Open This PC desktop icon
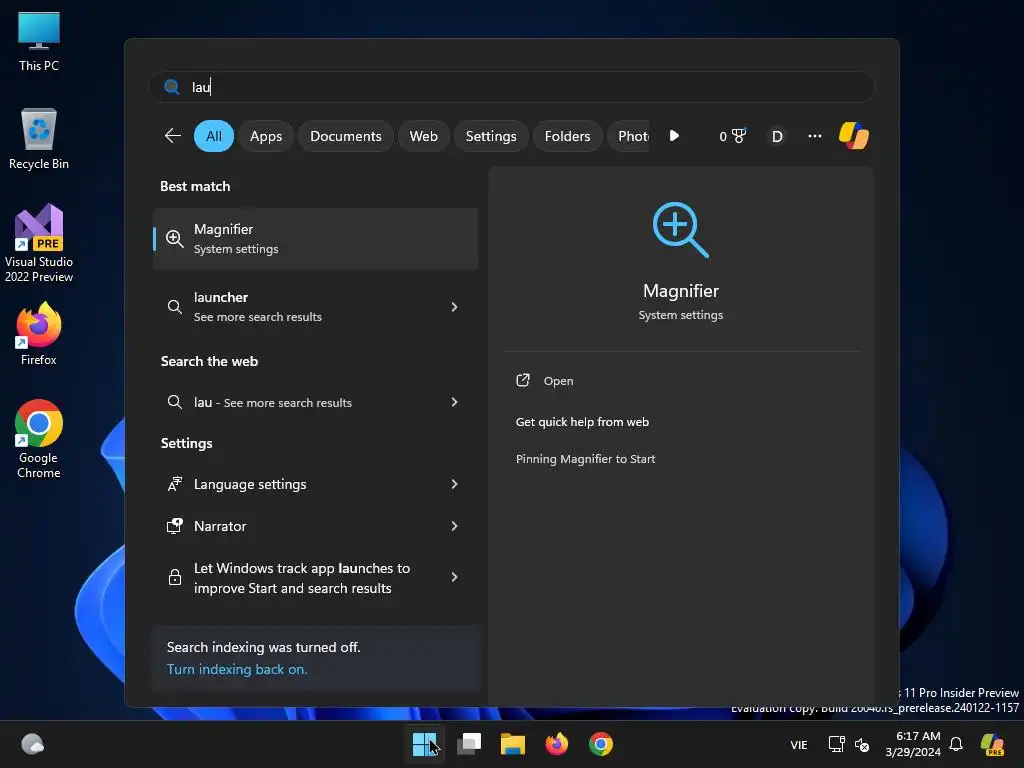 (39, 41)
